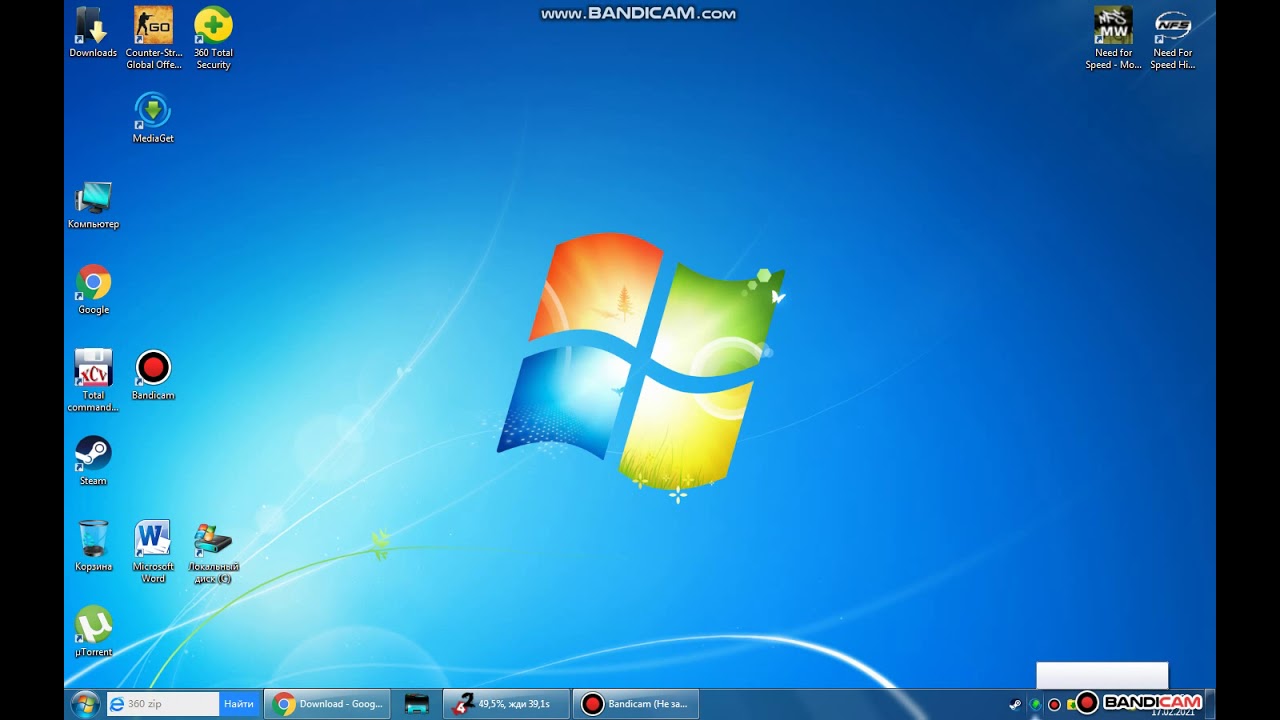Switch to Chrome Download taskbar window
This screenshot has width=1280, height=720.
point(326,704)
